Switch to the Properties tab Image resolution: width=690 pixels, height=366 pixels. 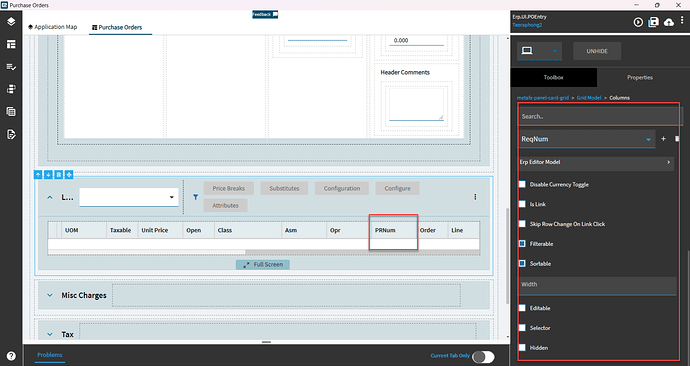tap(640, 77)
